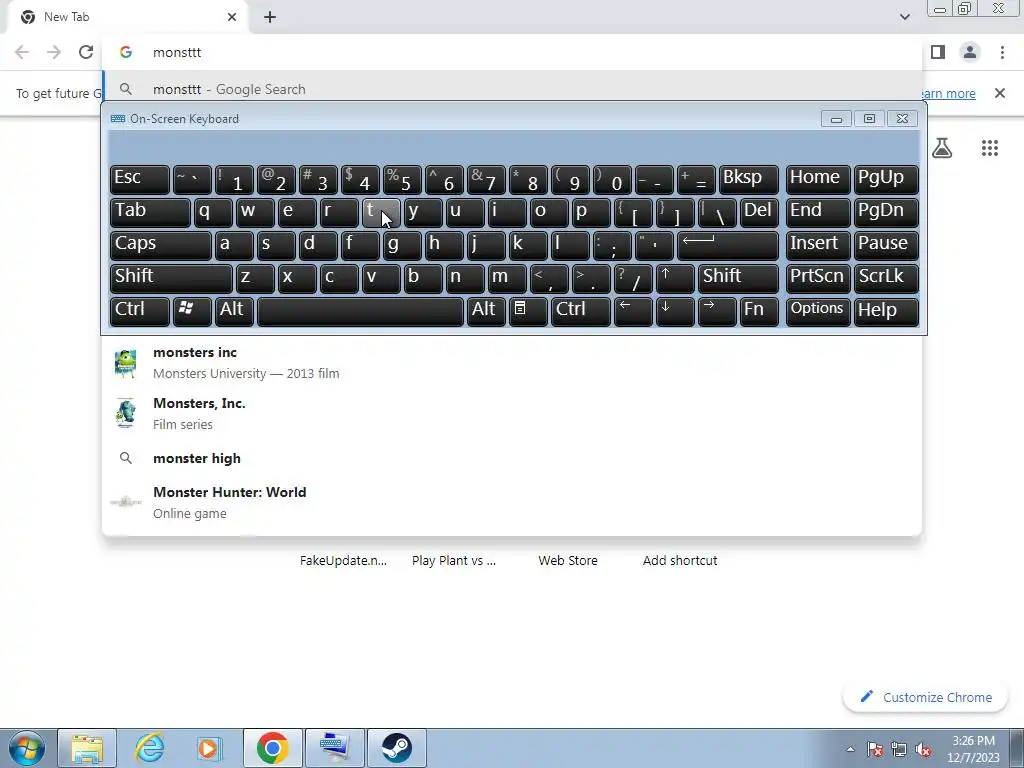This screenshot has width=1024, height=768.
Task: Click the address bar containing 'monsttt'
Action: [512, 52]
